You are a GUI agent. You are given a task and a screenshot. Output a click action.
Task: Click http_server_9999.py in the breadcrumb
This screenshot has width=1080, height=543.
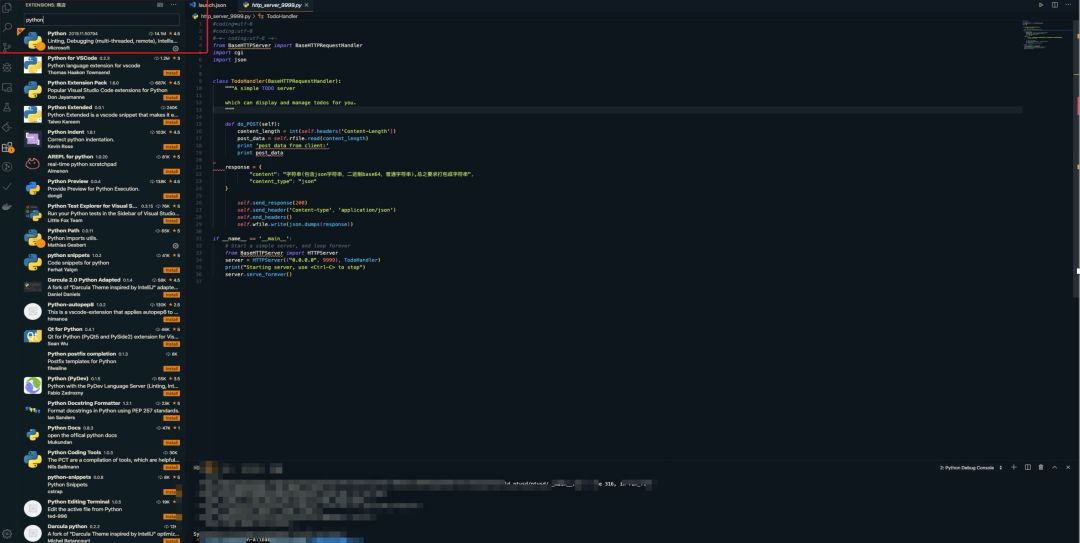(226, 15)
